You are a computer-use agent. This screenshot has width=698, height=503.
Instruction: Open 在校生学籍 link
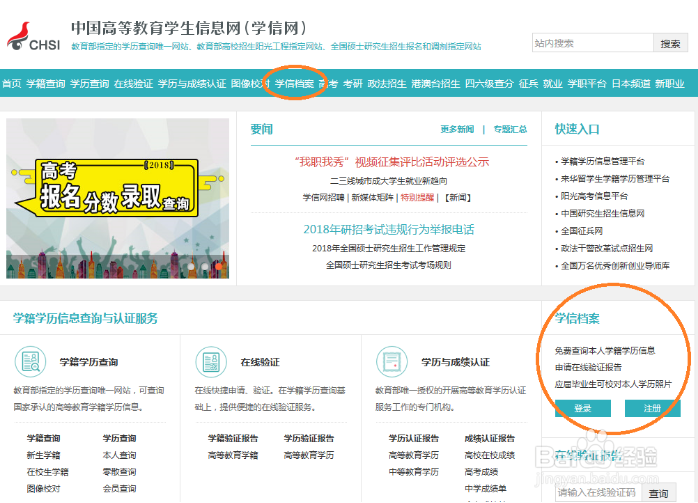click(x=48, y=472)
